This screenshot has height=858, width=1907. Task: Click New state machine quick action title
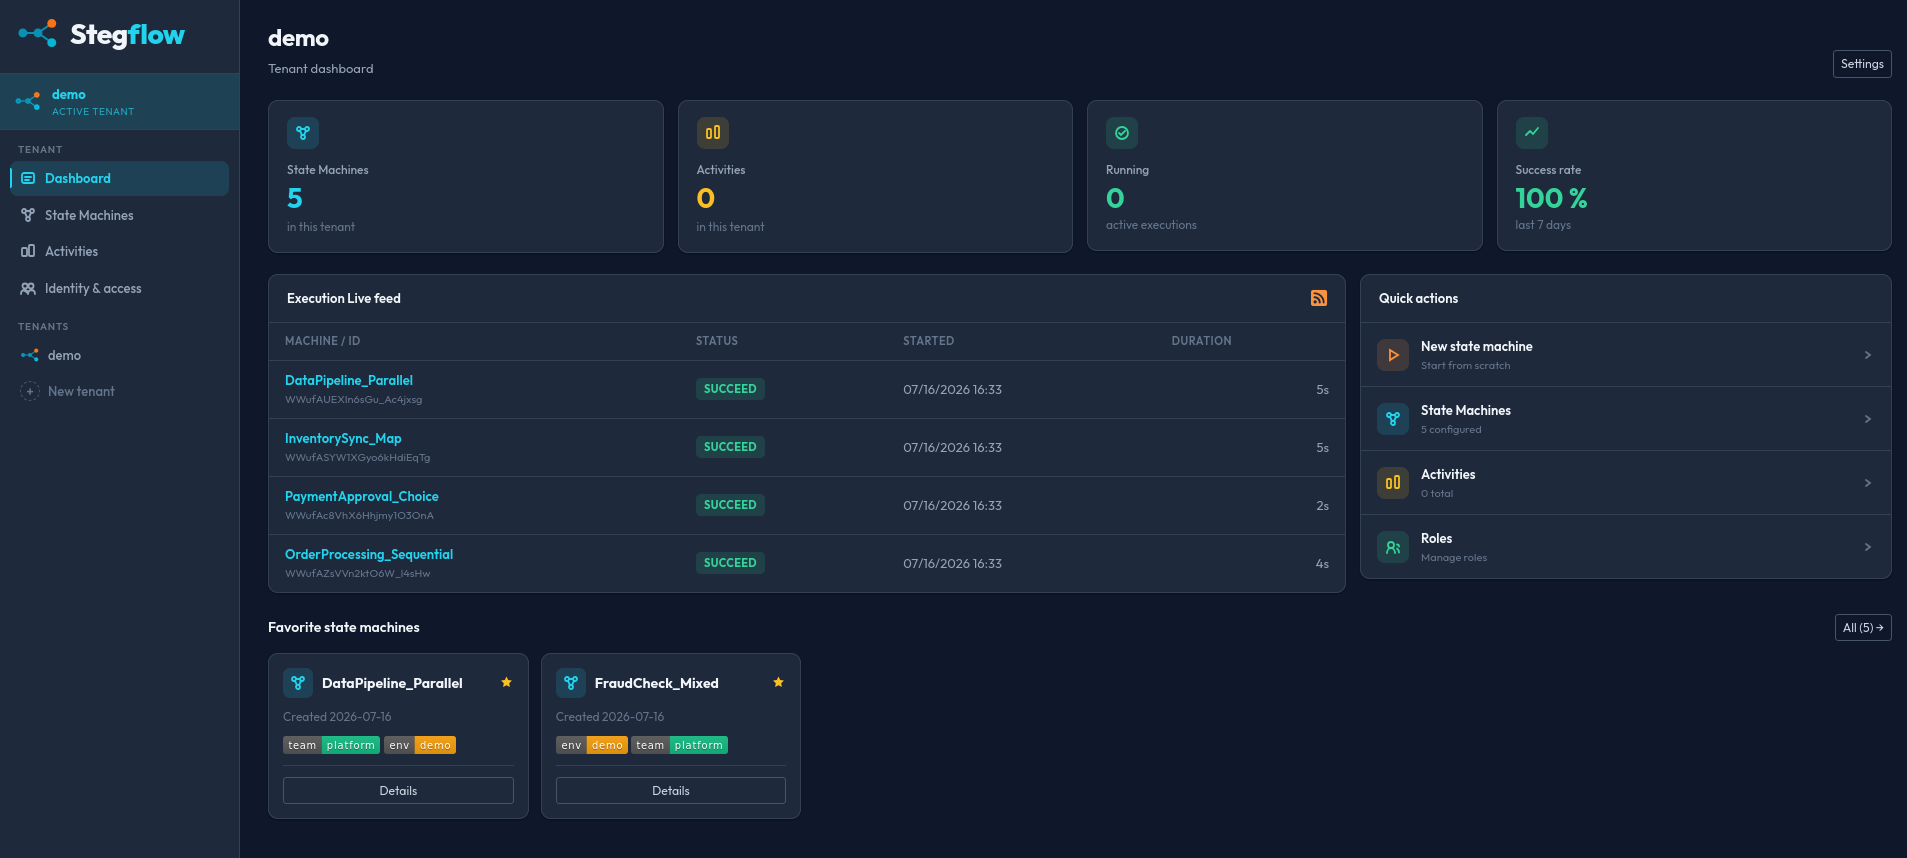tap(1476, 346)
